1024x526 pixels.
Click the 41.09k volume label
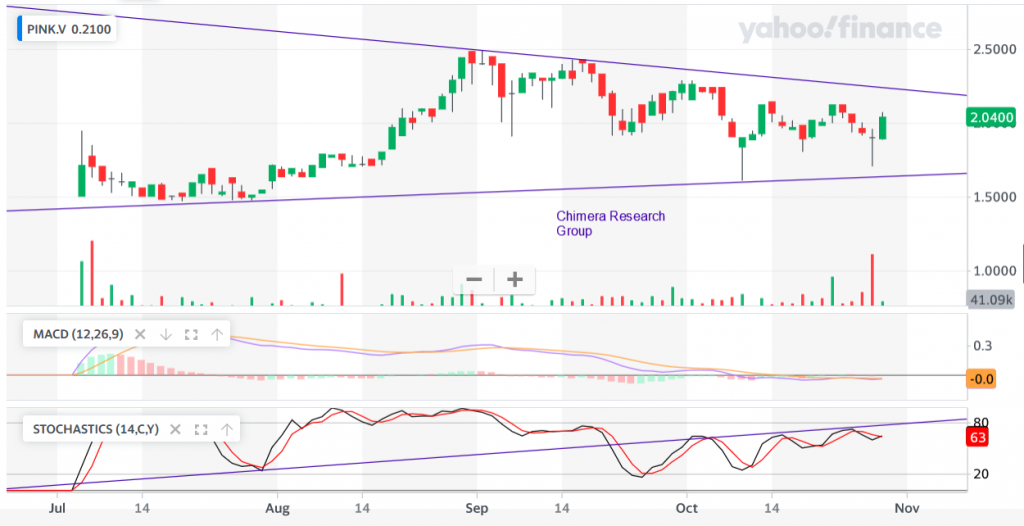pos(991,299)
